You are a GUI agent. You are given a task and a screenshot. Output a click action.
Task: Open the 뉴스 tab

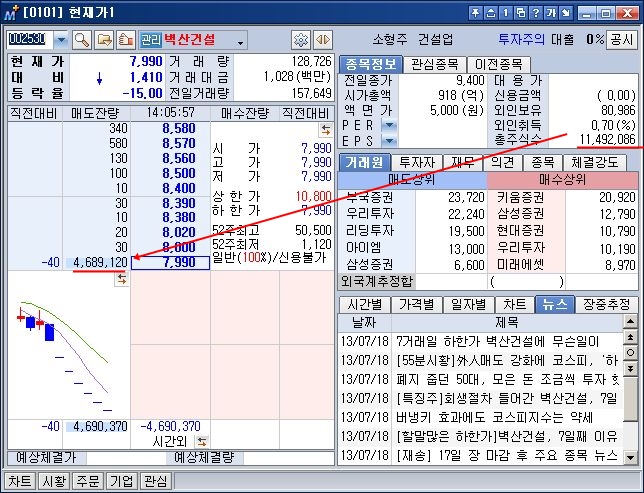[555, 304]
